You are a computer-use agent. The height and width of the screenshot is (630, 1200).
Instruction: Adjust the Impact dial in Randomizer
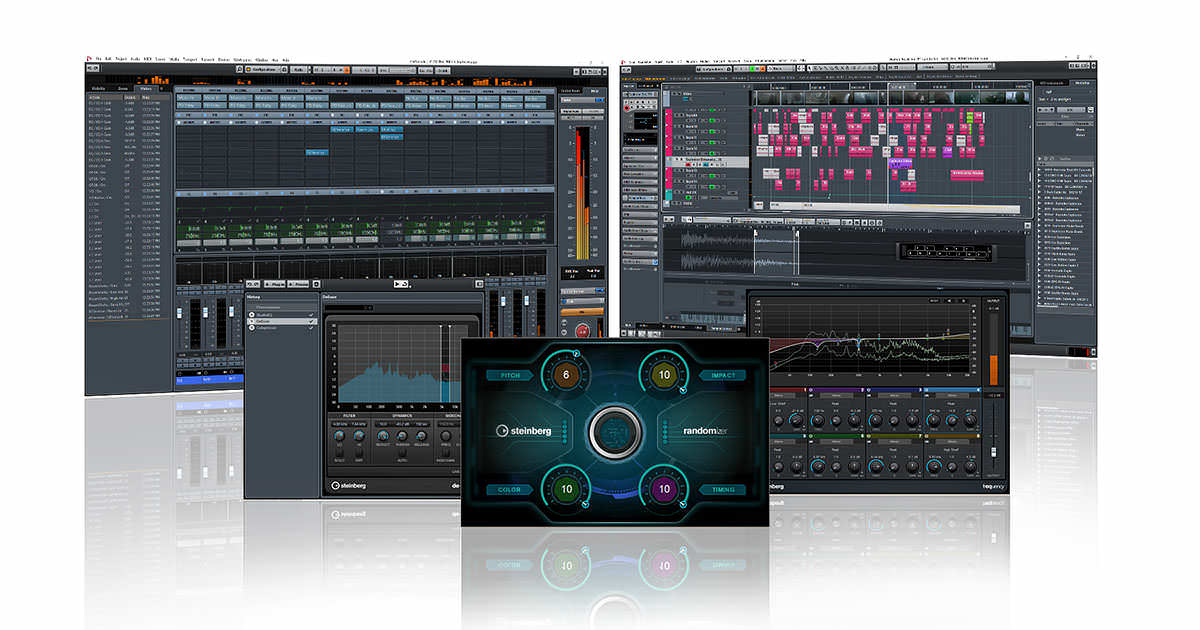(x=663, y=375)
